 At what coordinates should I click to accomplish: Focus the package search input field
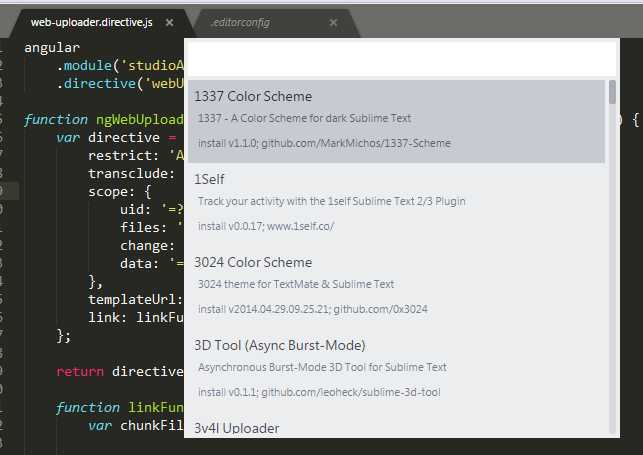(401, 58)
